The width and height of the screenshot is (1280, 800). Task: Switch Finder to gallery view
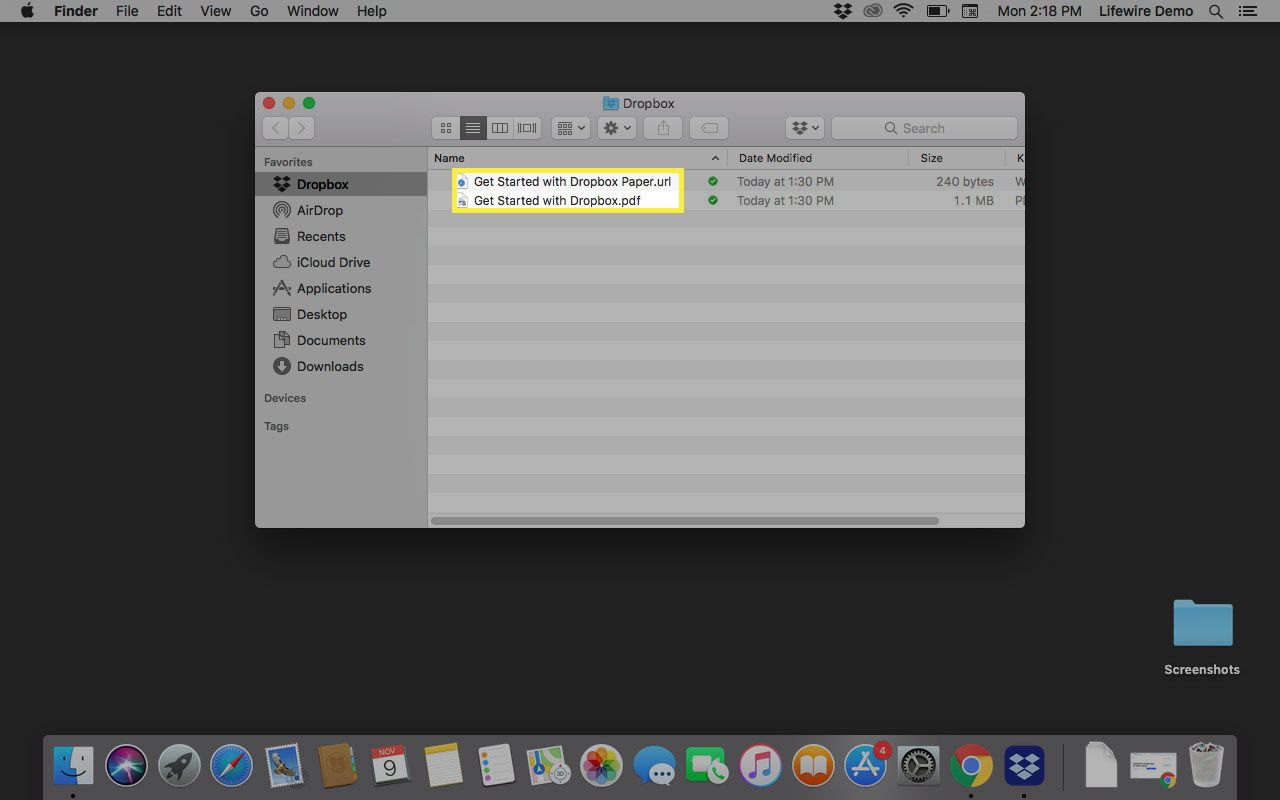point(527,128)
